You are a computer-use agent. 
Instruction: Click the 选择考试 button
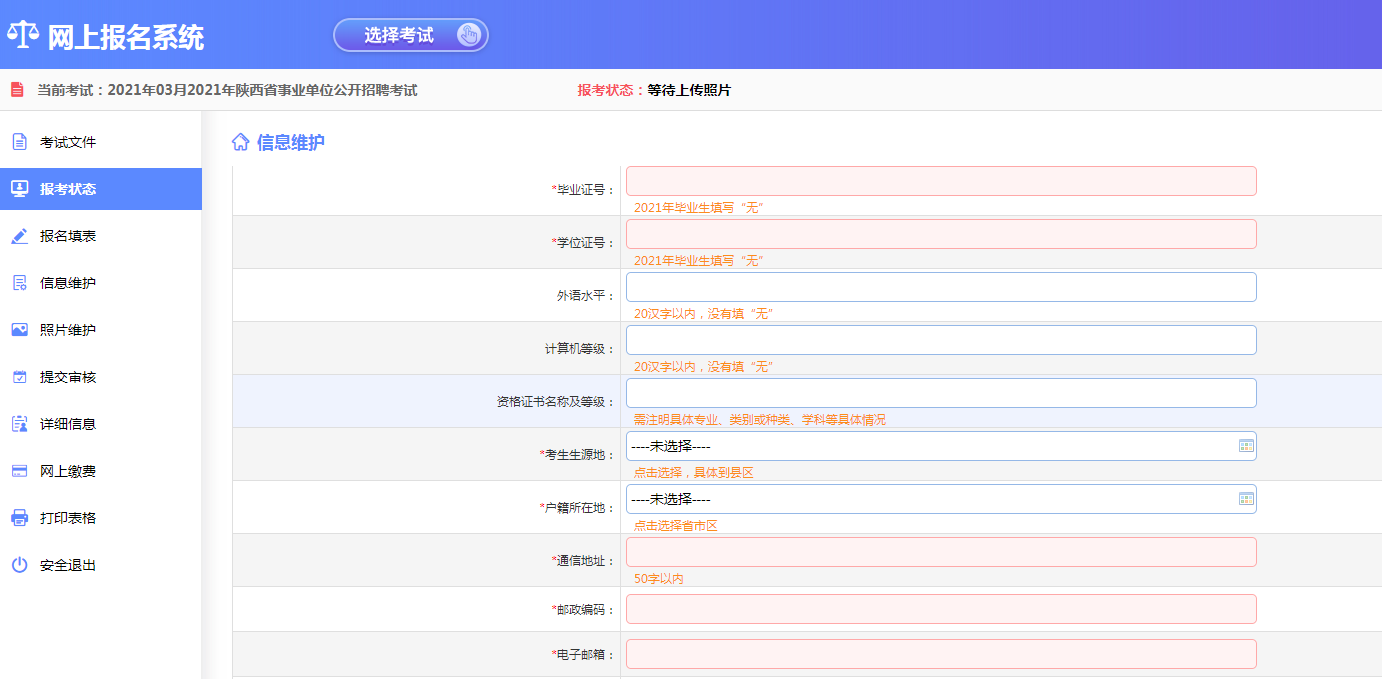(x=410, y=34)
